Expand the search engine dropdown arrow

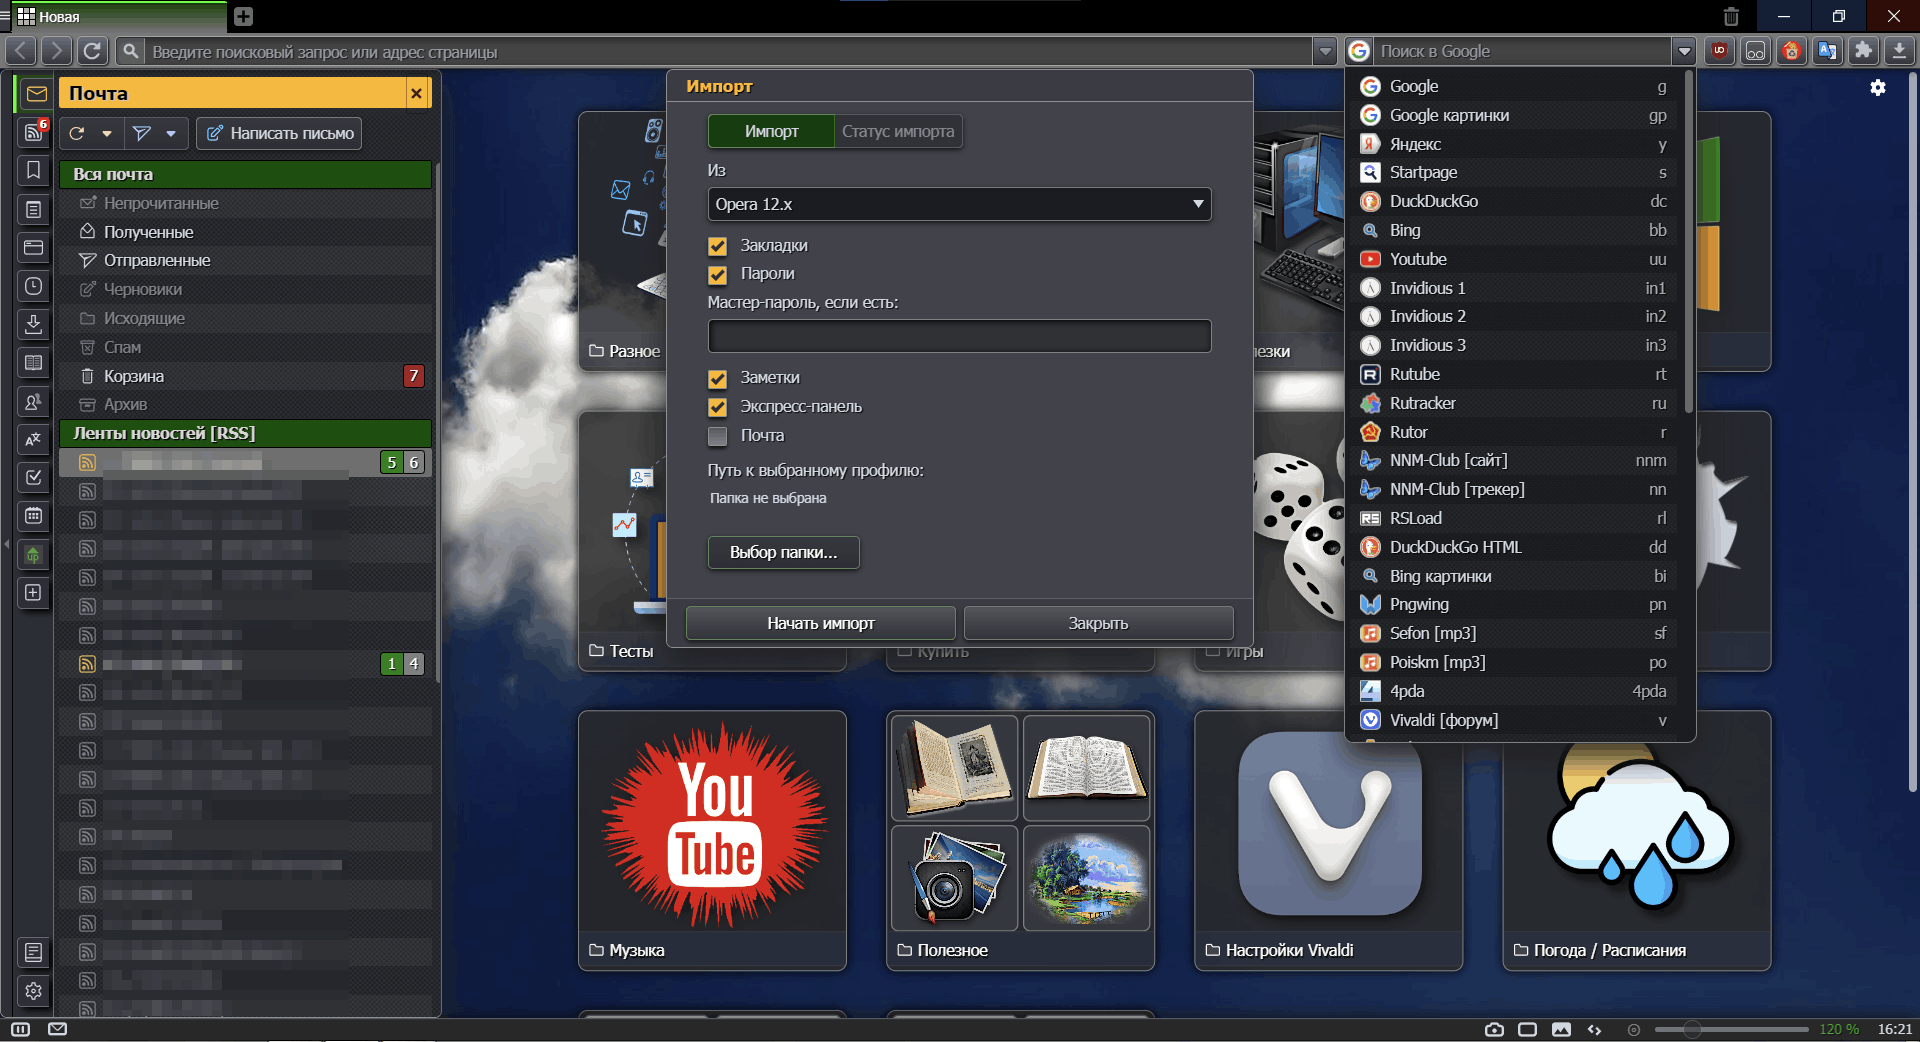[1684, 51]
